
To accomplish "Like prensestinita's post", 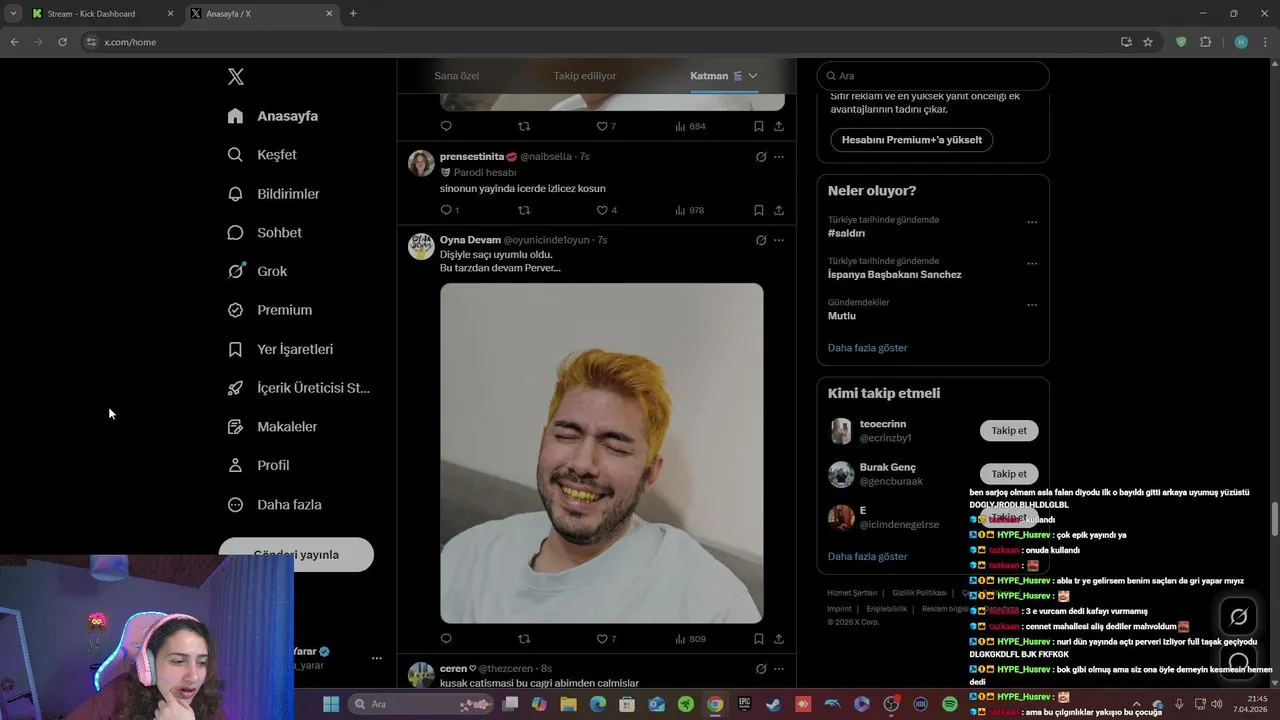I will [602, 210].
